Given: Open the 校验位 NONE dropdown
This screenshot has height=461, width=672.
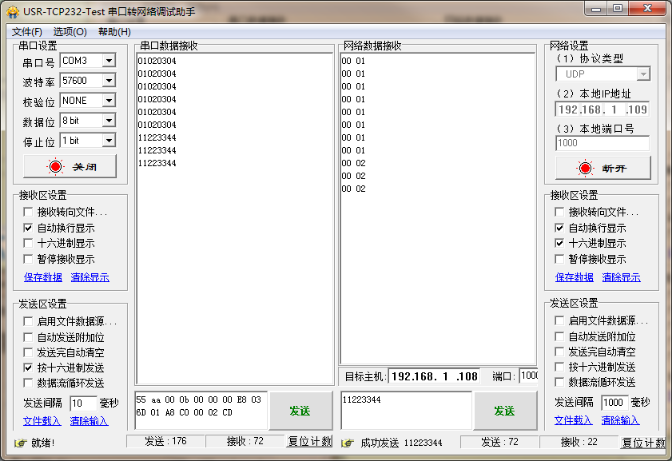Looking at the screenshot, I should (108, 101).
